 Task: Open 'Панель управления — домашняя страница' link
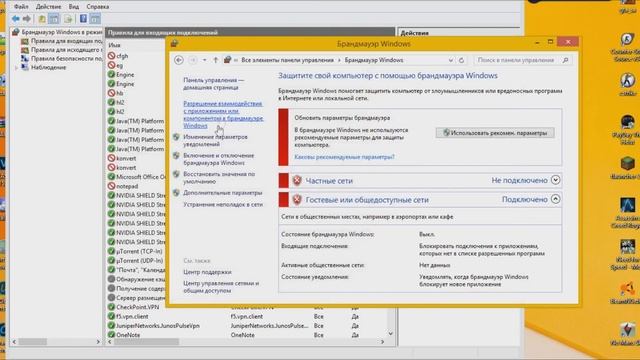pos(213,84)
